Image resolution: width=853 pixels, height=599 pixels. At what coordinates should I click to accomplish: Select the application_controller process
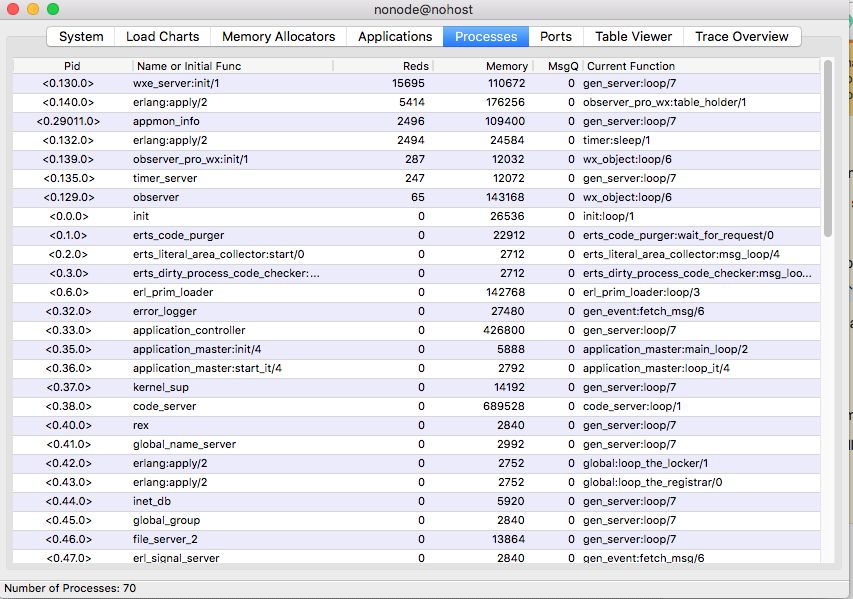(416, 330)
